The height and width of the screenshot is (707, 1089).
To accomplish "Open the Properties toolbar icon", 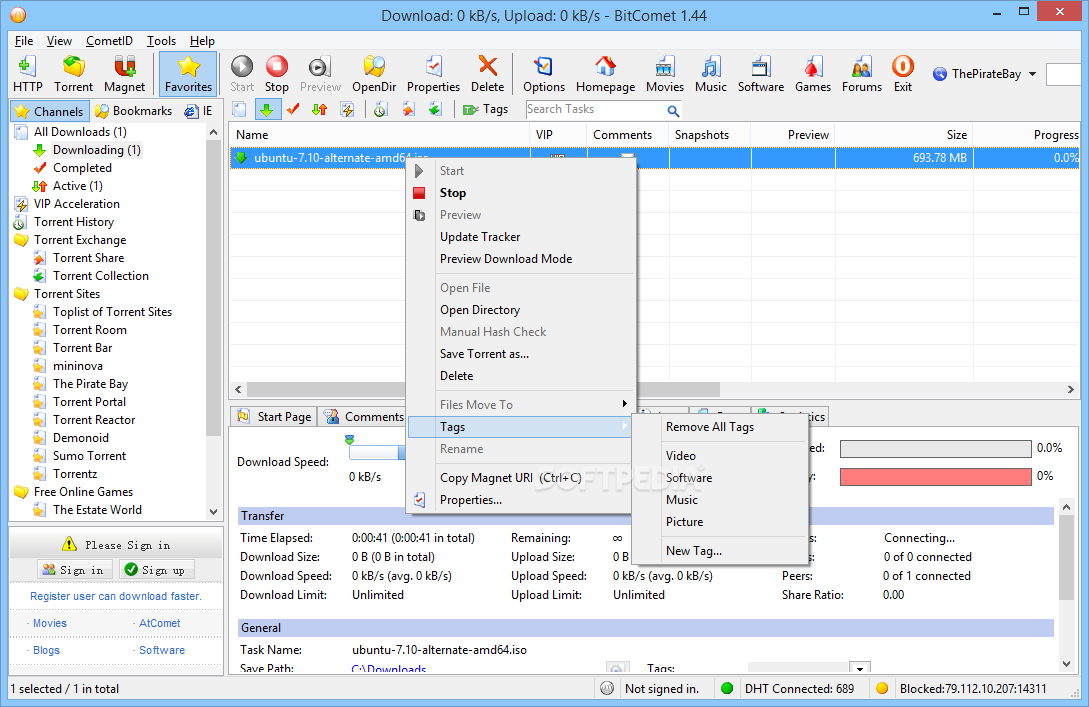I will tap(433, 74).
